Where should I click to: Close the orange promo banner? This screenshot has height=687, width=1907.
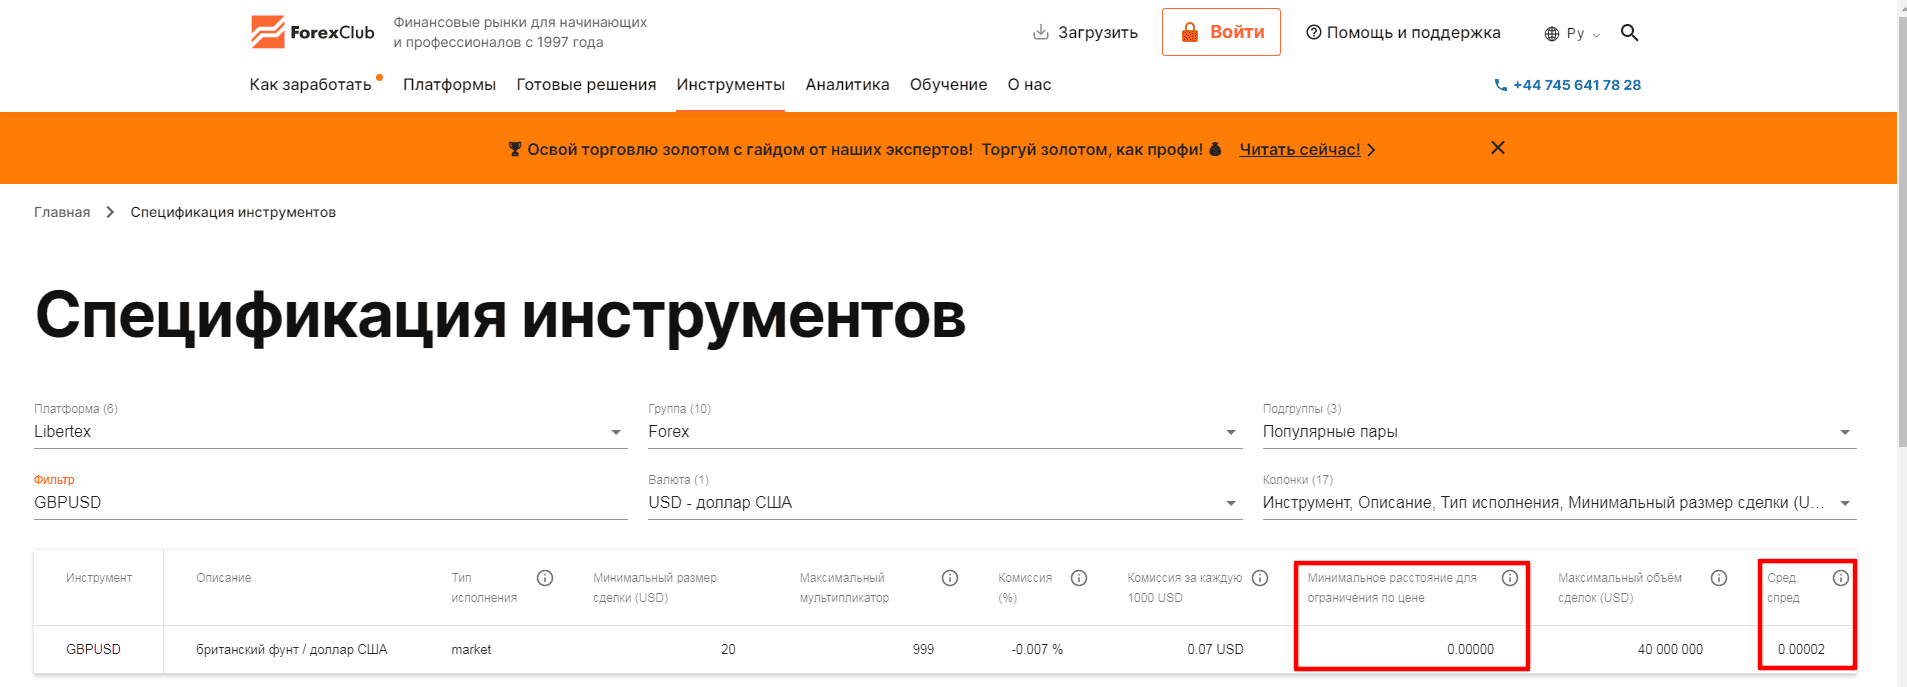pyautogui.click(x=1498, y=148)
